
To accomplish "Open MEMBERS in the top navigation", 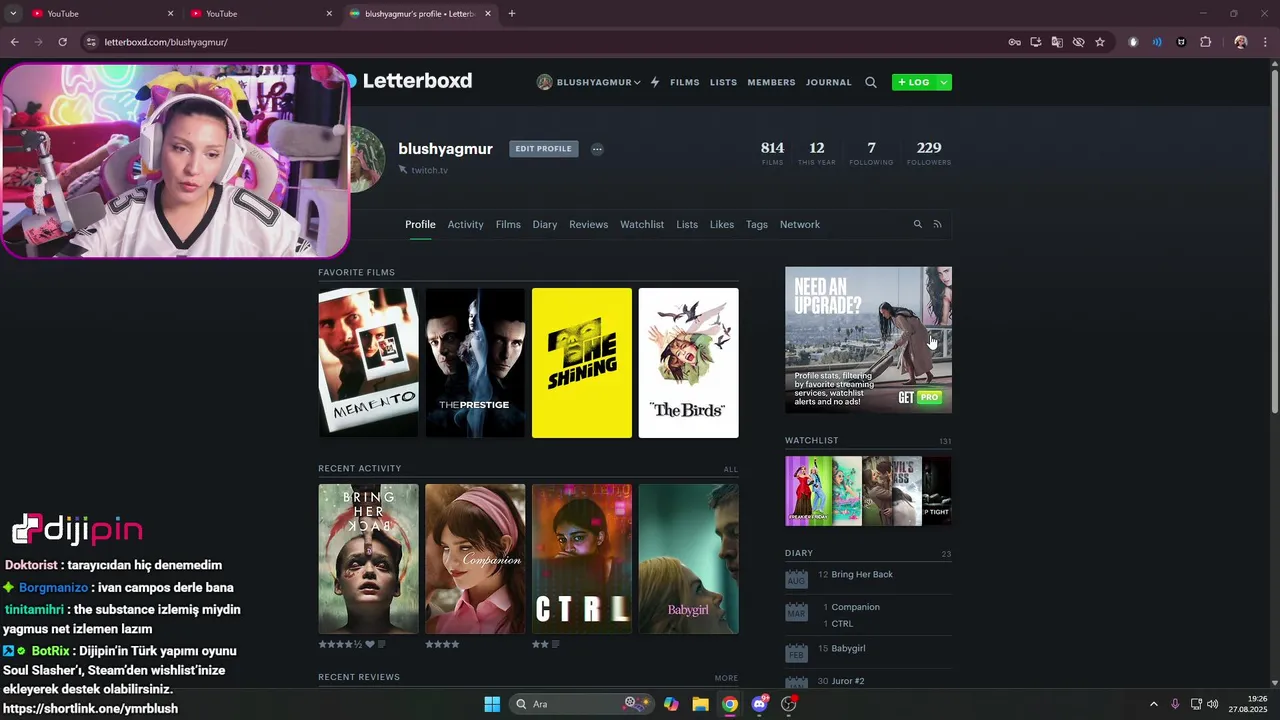I will point(771,82).
